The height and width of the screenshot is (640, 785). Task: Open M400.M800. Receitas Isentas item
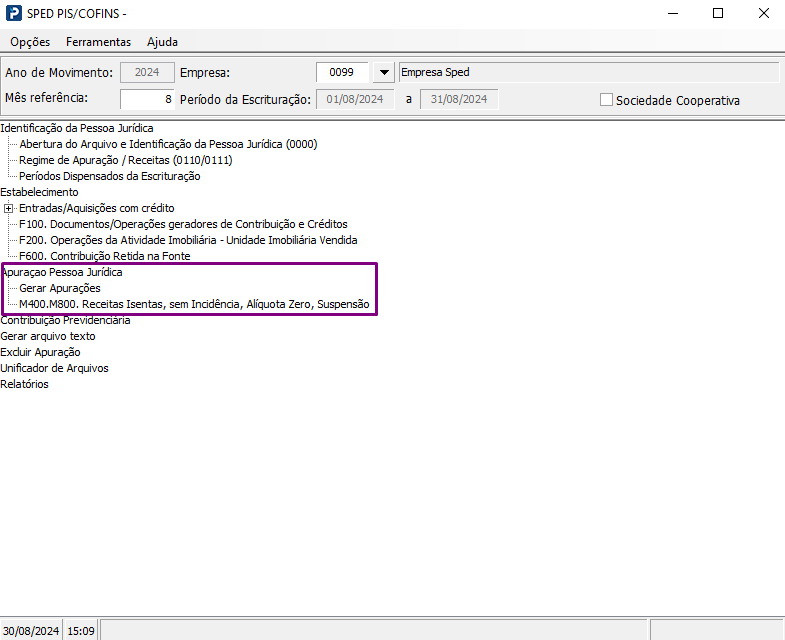pyautogui.click(x=194, y=304)
